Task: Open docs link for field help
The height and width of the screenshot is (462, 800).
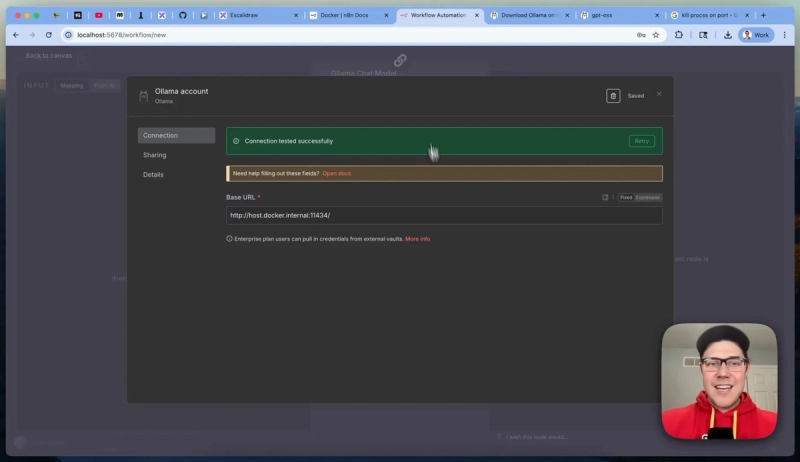Action: [336, 173]
